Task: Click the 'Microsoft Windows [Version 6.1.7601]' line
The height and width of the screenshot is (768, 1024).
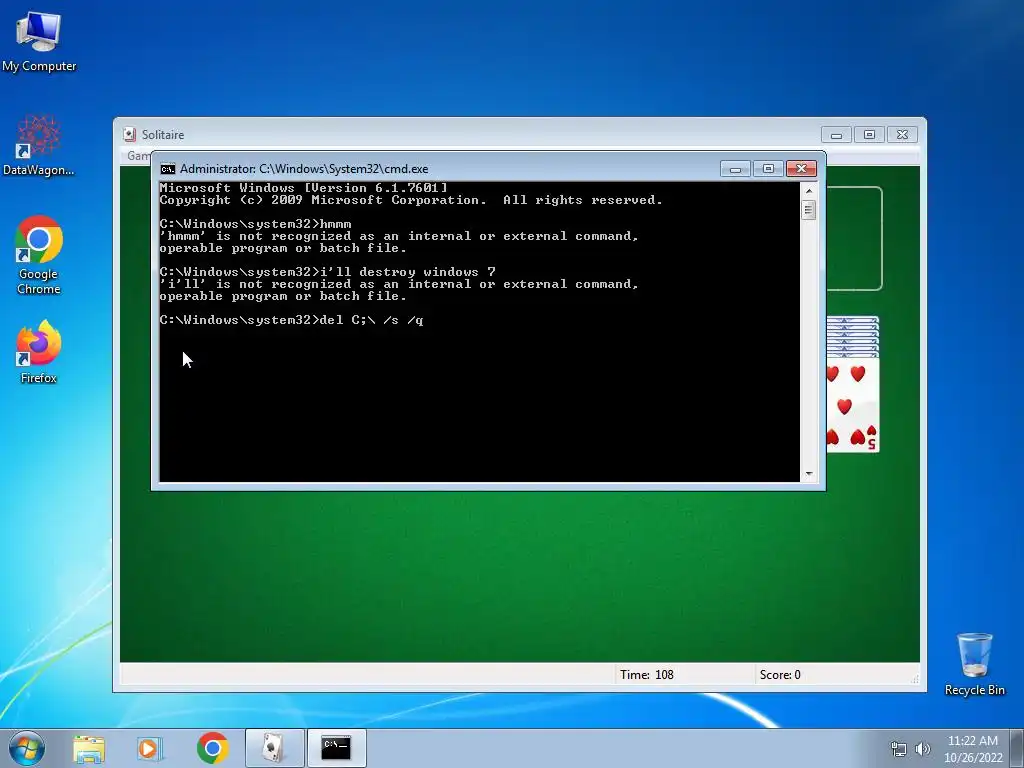Action: pos(304,188)
